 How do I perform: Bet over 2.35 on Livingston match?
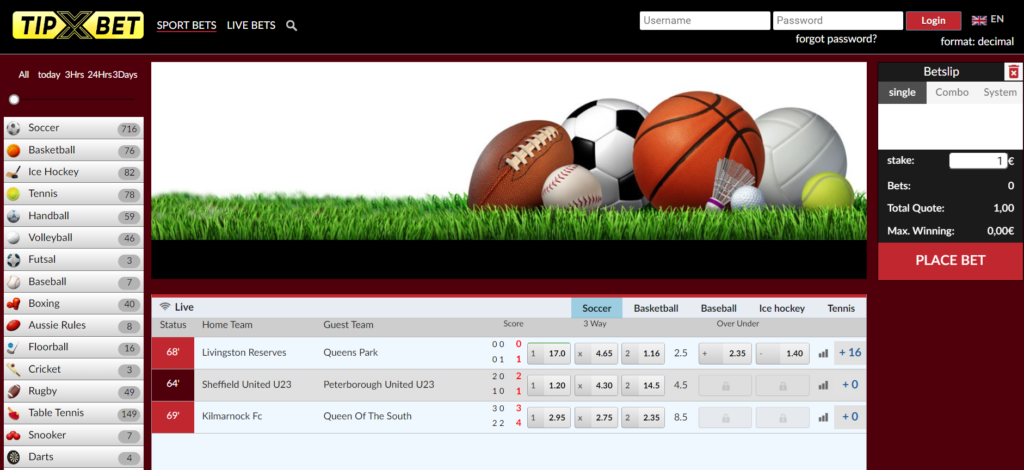[725, 353]
